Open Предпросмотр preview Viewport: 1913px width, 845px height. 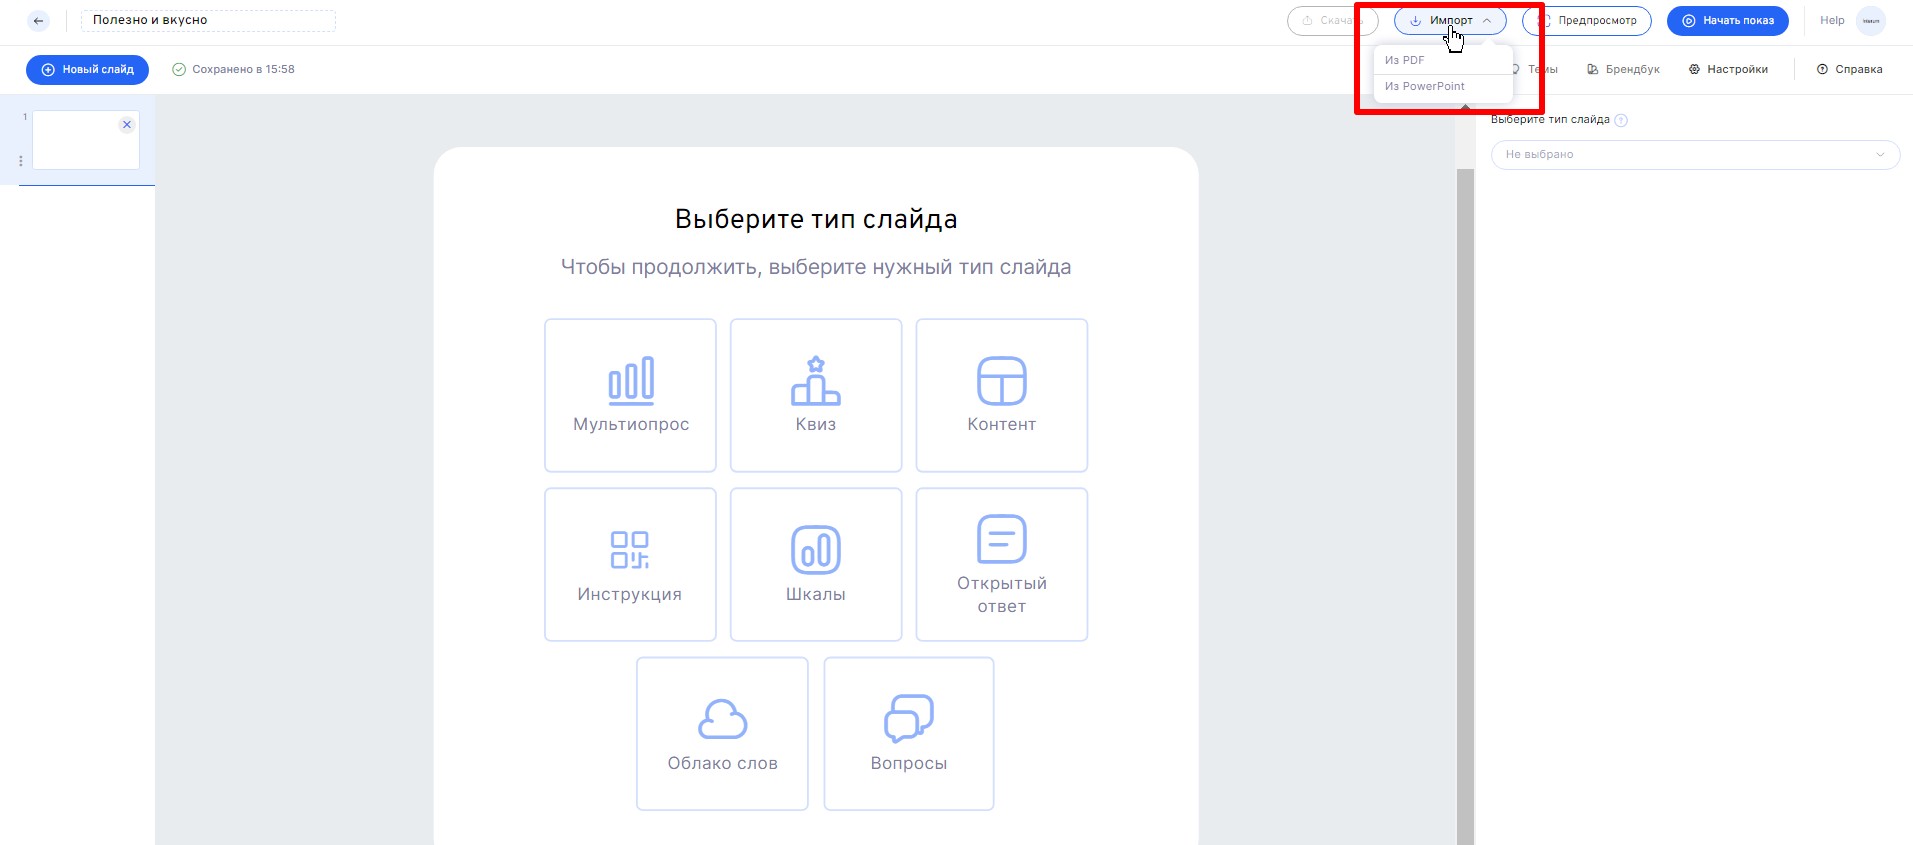pos(1587,20)
